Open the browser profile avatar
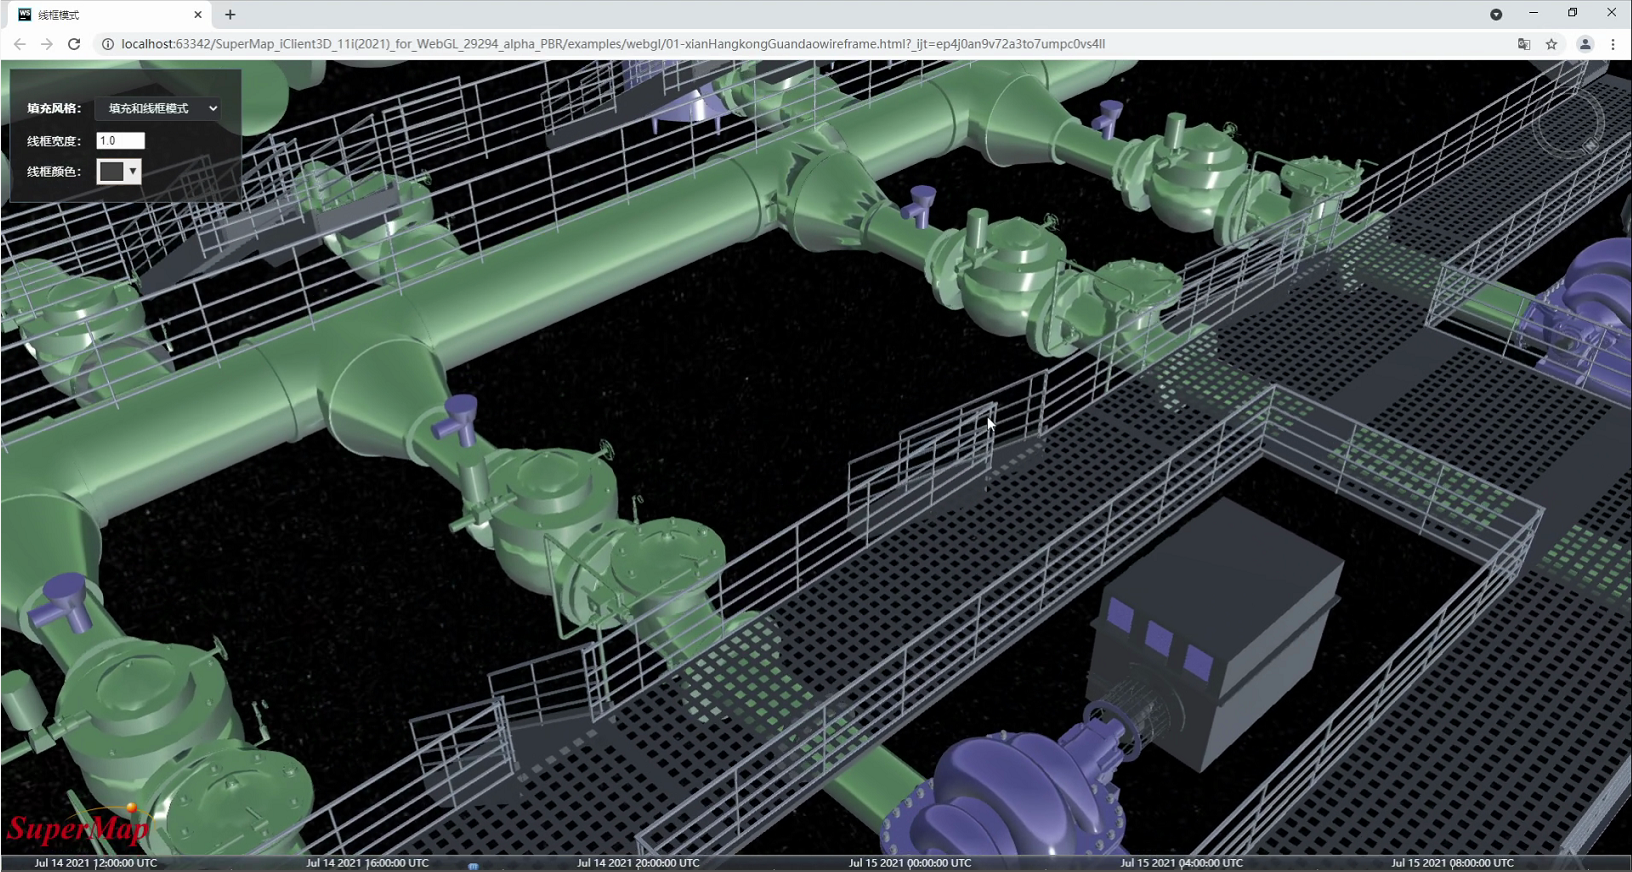Screen dimensions: 1632x872 pyautogui.click(x=1585, y=44)
